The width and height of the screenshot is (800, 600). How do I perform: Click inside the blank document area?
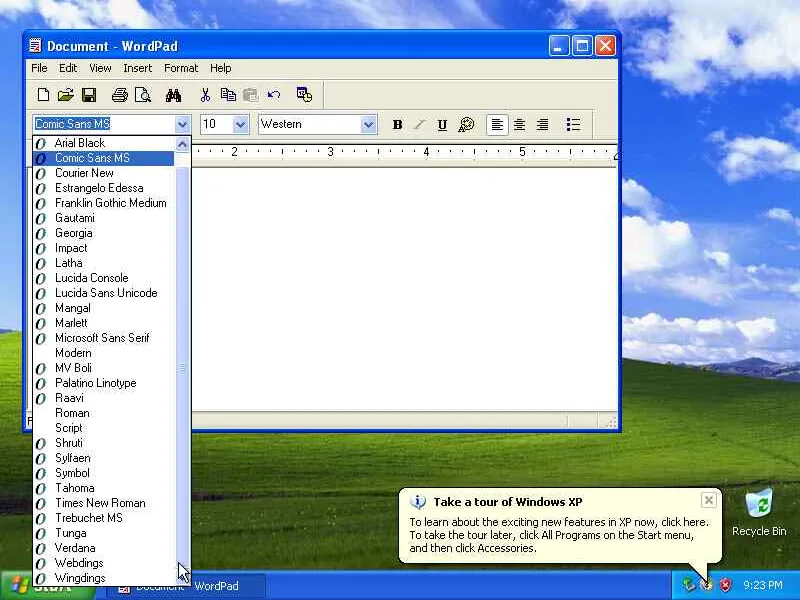pos(404,288)
